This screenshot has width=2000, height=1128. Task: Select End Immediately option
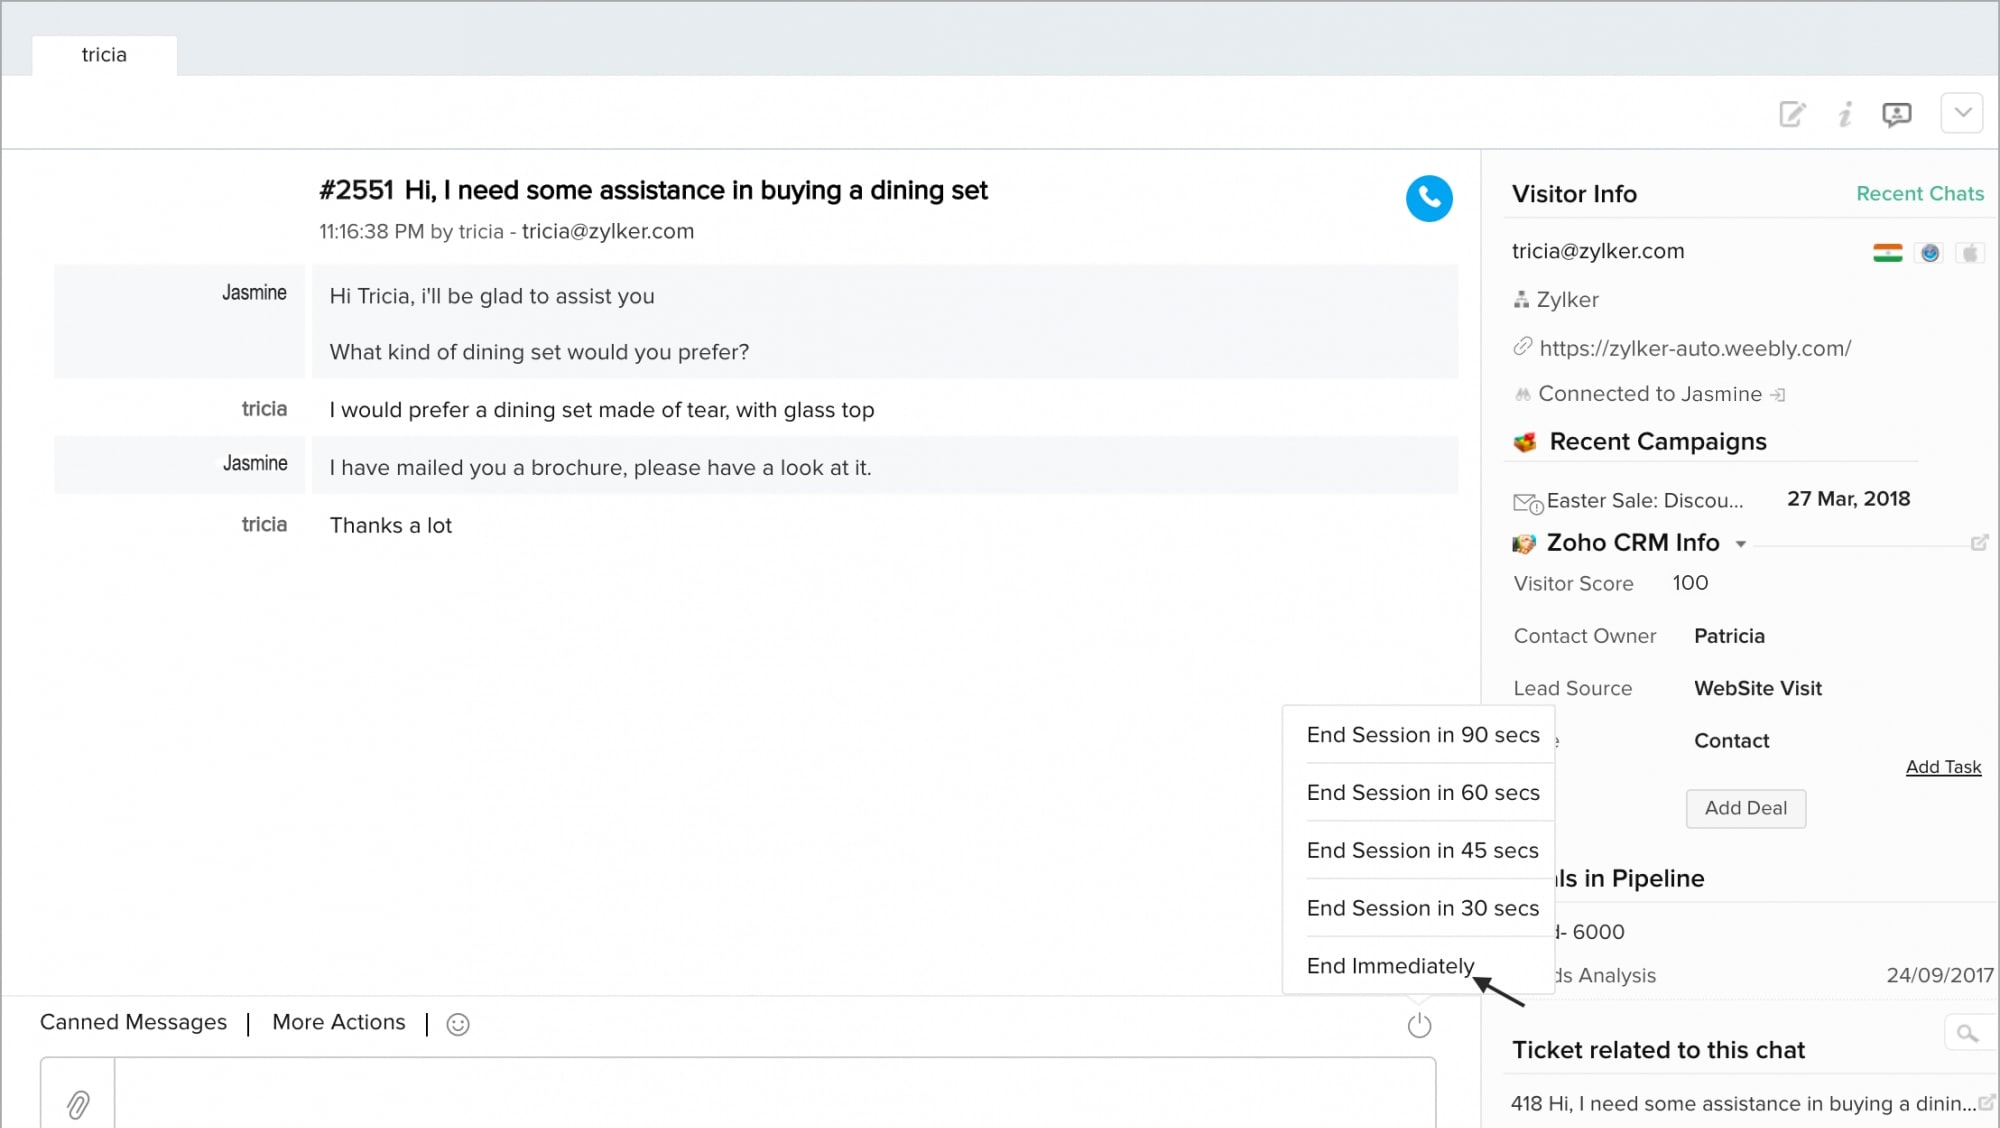tap(1390, 966)
